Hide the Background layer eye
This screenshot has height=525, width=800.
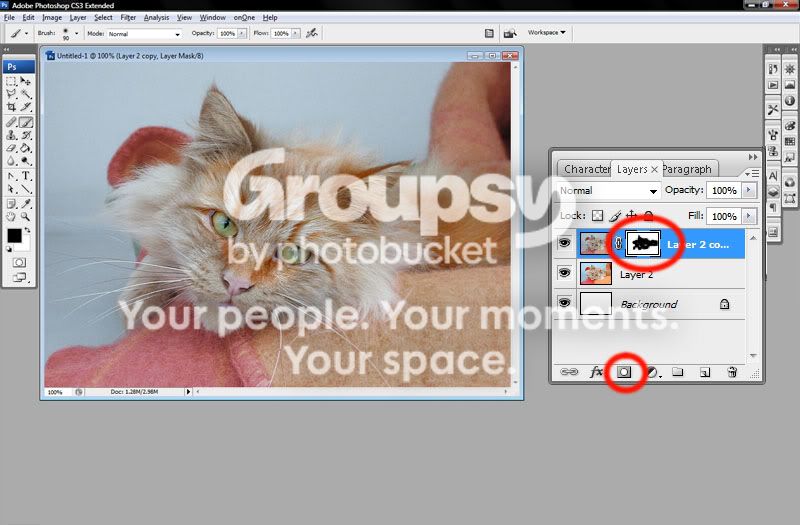(564, 303)
